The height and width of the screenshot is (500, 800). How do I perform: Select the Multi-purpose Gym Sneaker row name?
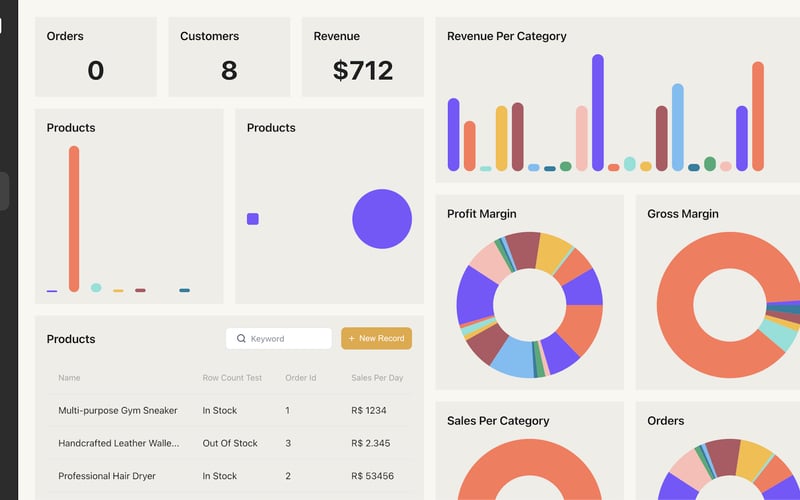tap(118, 410)
